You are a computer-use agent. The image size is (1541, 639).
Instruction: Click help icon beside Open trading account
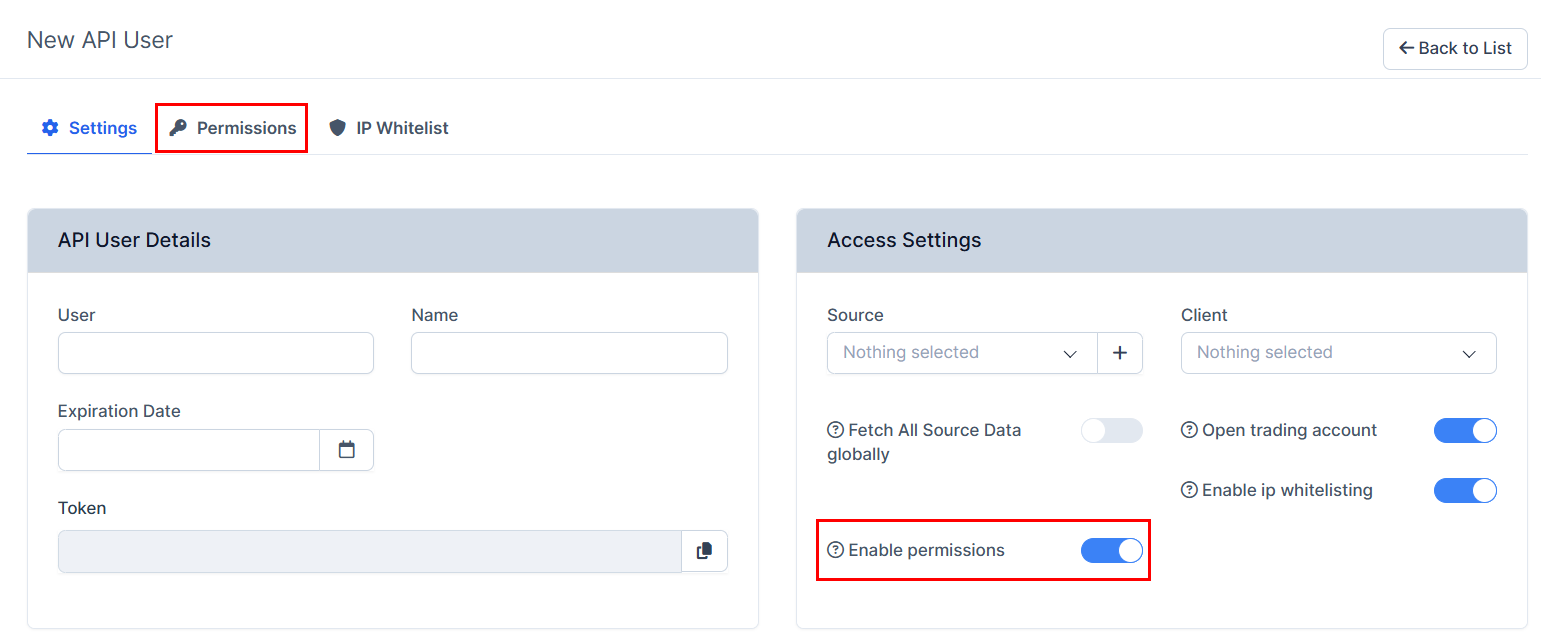[1189, 430]
